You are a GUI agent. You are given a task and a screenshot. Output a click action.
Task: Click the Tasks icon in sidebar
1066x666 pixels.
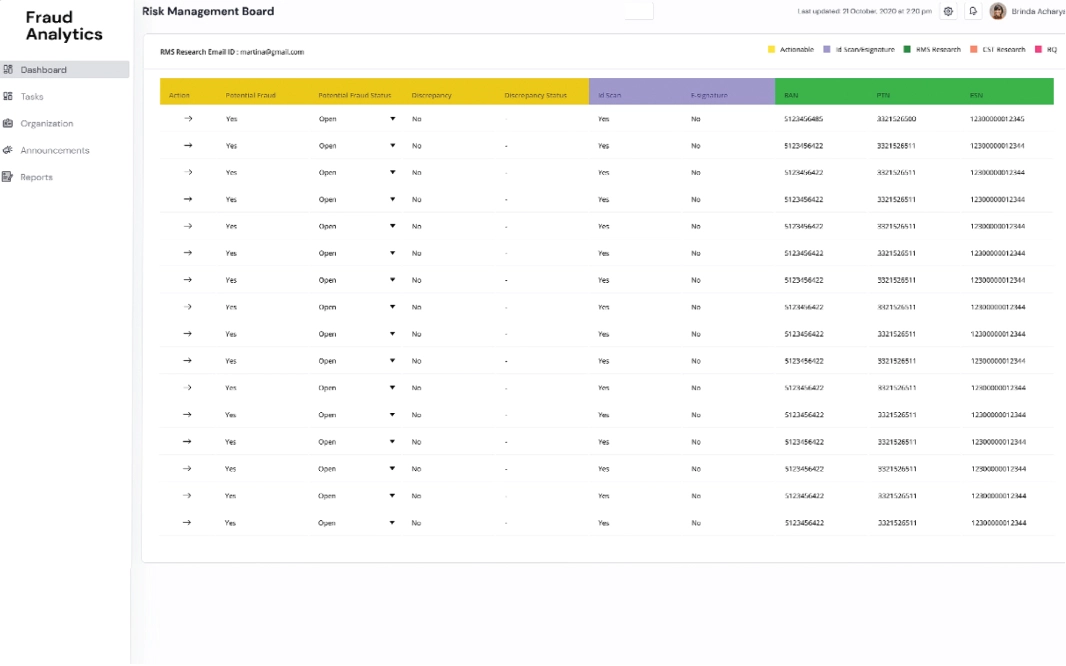point(8,97)
